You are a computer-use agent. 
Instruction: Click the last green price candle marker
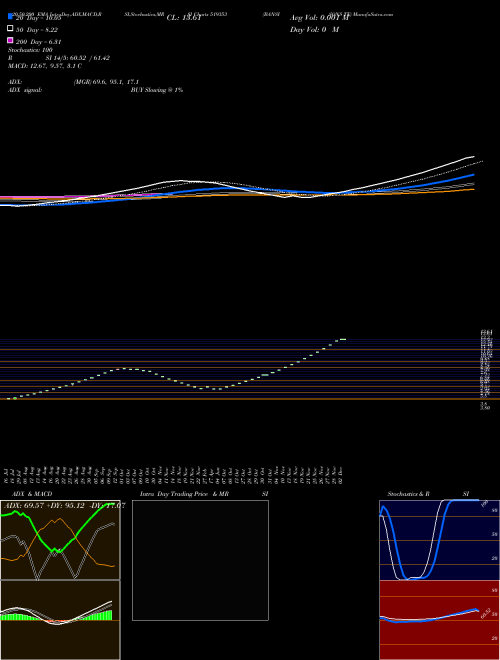pyautogui.click(x=343, y=339)
